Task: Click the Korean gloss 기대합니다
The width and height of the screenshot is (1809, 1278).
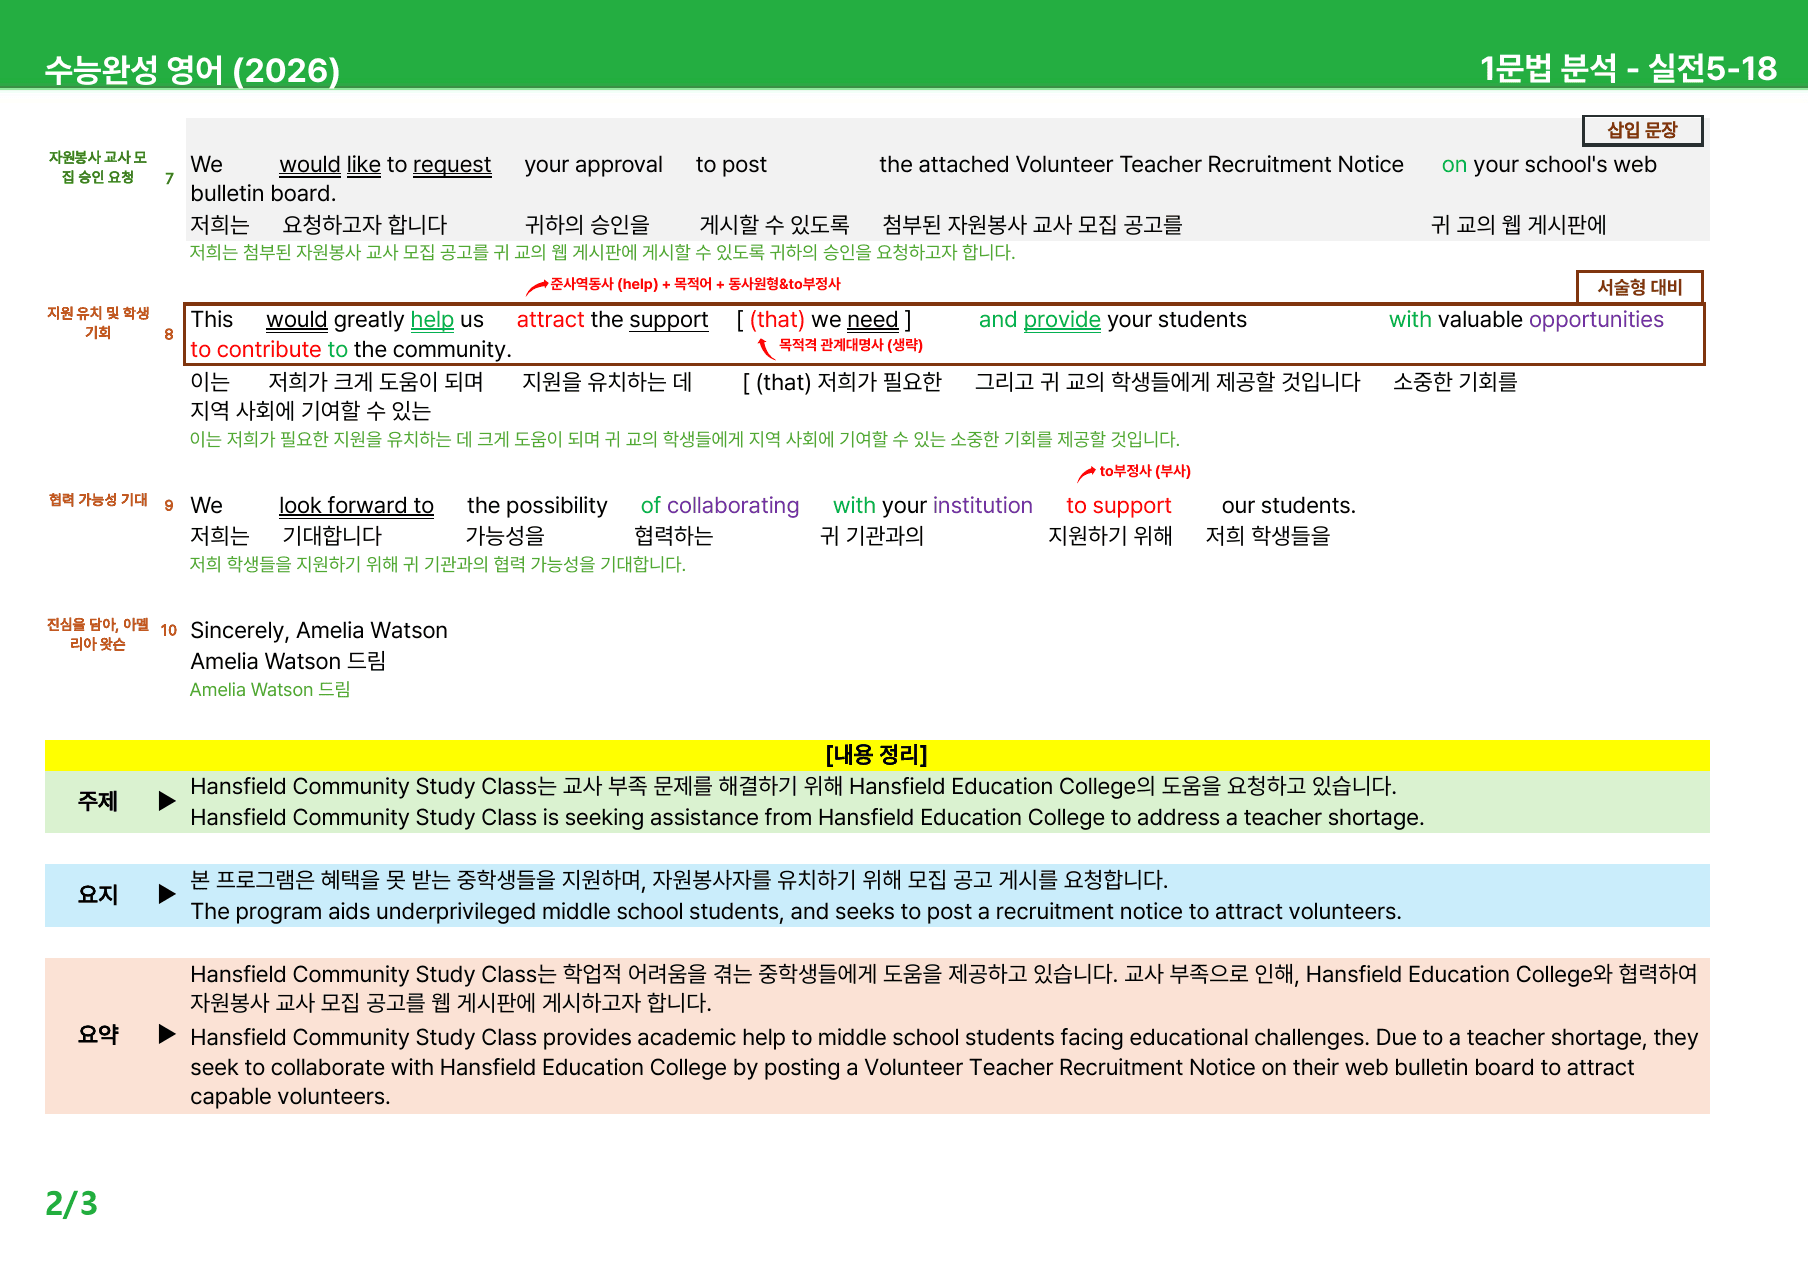Action: 332,536
